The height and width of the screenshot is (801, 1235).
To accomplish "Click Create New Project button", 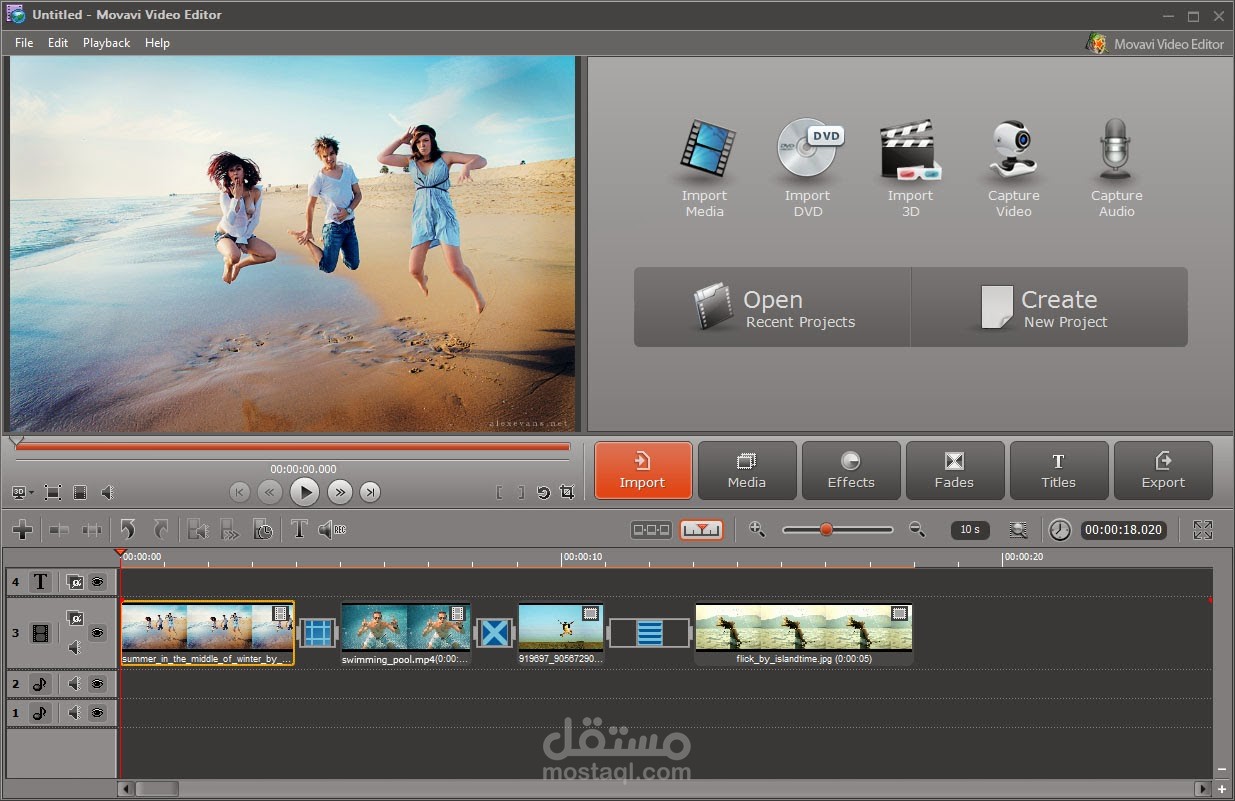I will point(1049,307).
